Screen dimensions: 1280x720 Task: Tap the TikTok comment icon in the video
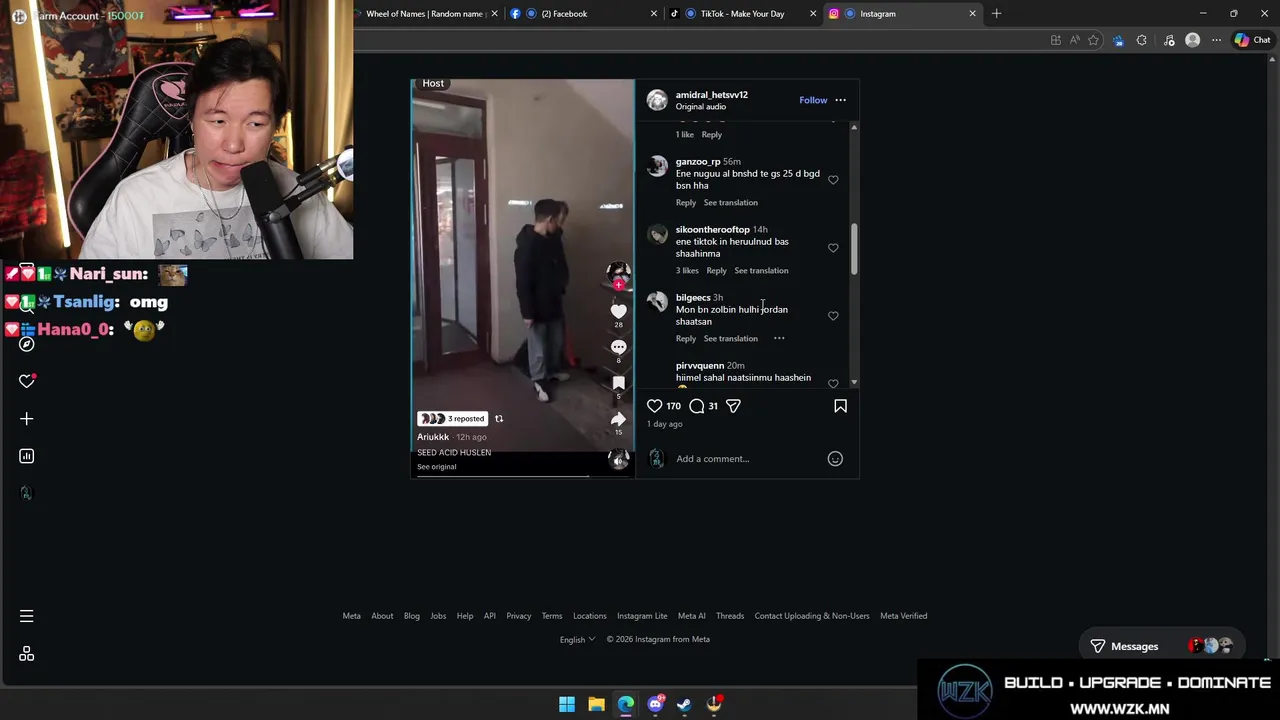pos(618,347)
